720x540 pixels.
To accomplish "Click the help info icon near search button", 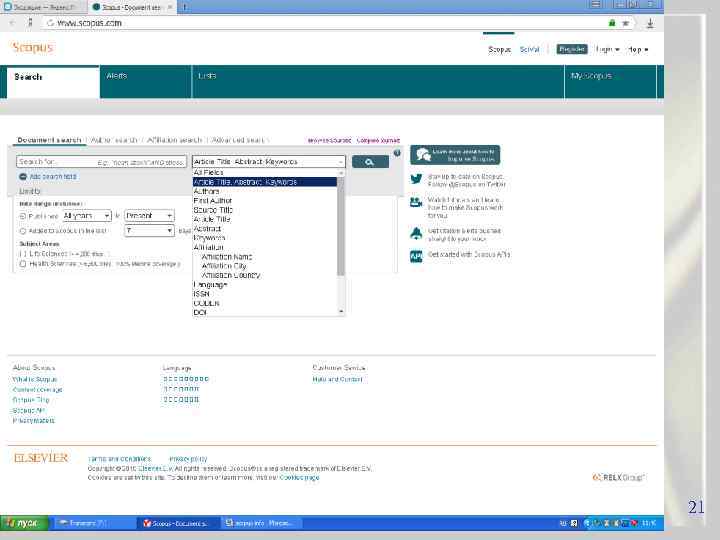I will 397,153.
